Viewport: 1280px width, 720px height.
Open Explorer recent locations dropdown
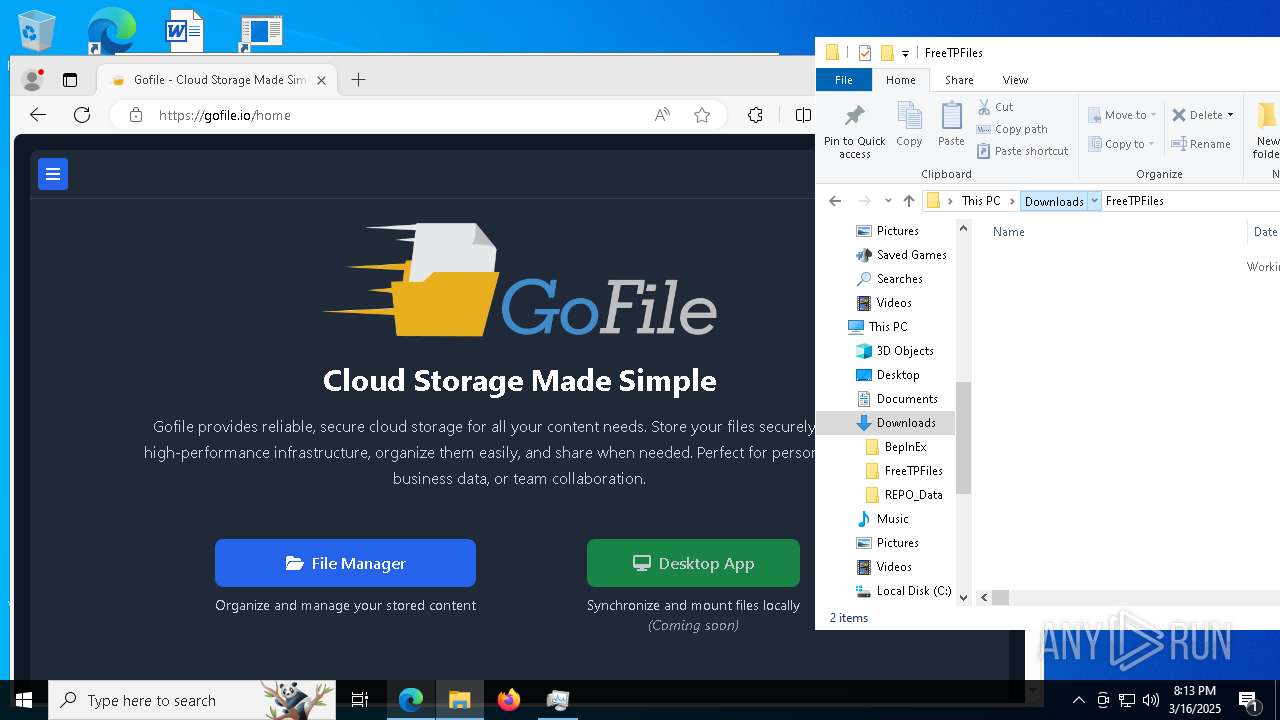[x=888, y=201]
